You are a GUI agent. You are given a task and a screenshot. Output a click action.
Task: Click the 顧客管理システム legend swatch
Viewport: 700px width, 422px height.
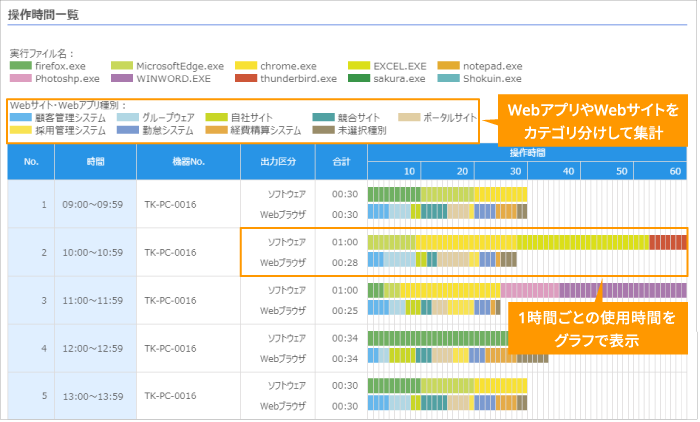pos(21,117)
